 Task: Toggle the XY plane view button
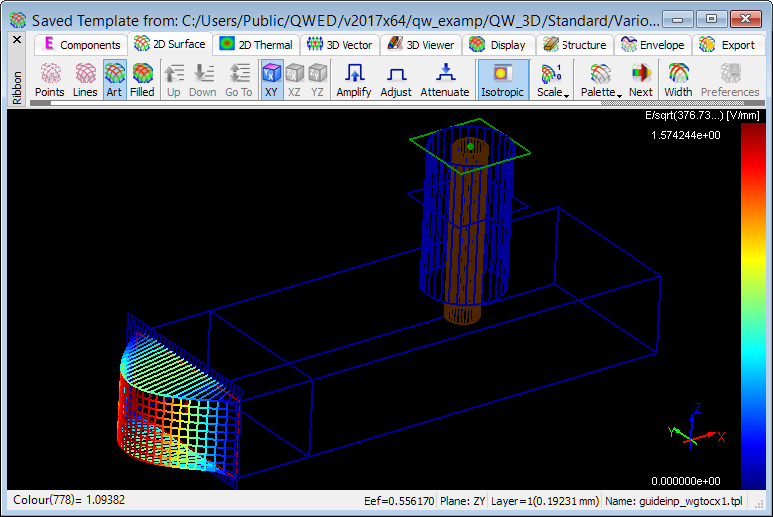coord(271,80)
